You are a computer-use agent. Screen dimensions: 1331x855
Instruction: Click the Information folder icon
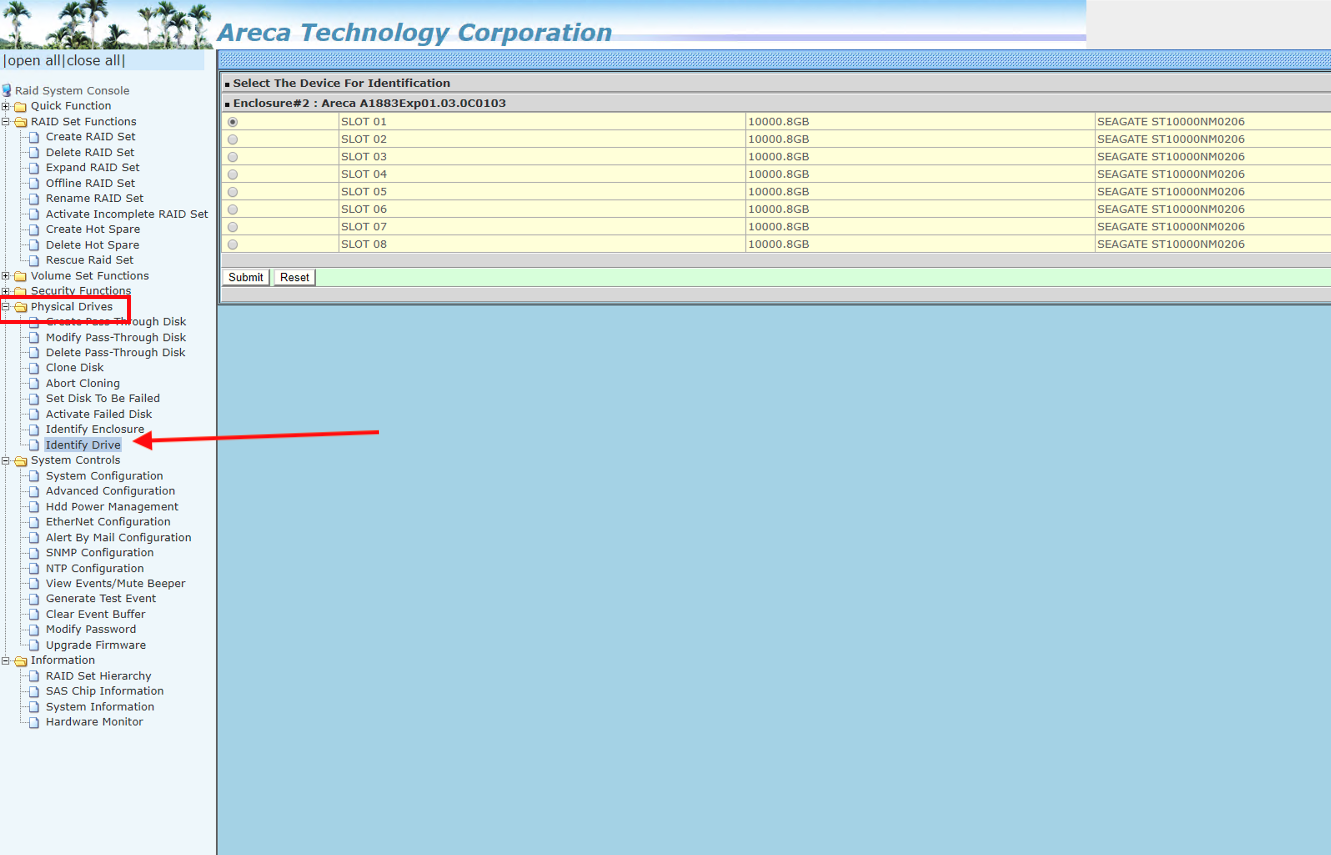(x=20, y=661)
